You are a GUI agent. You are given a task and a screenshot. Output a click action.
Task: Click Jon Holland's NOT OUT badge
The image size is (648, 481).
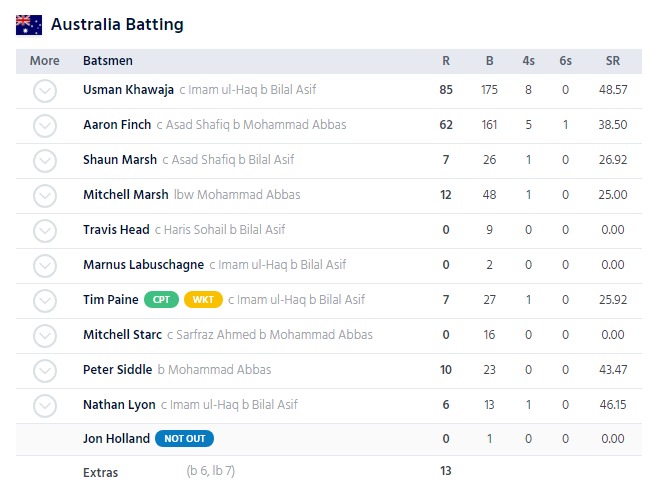coord(184,439)
